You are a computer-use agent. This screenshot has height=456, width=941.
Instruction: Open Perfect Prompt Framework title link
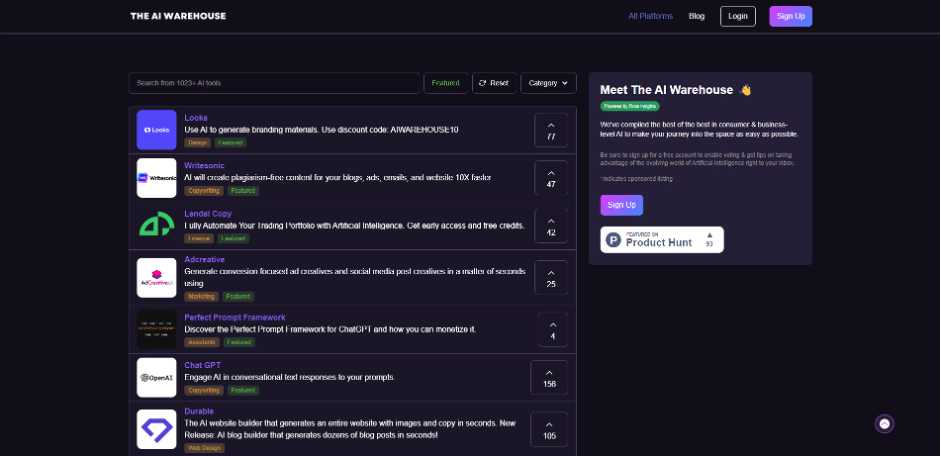point(235,317)
